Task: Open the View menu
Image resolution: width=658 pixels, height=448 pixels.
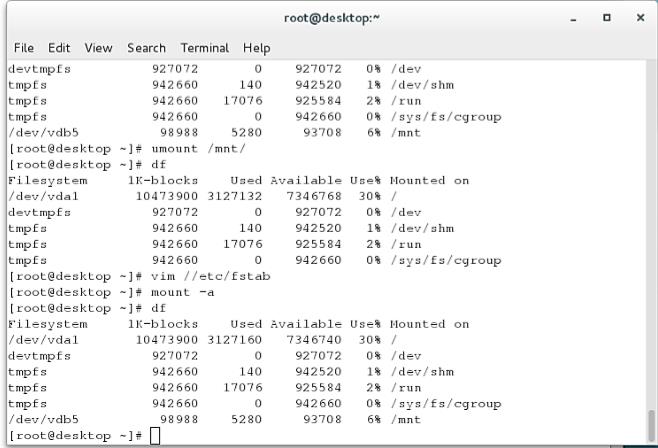Action: [x=98, y=48]
